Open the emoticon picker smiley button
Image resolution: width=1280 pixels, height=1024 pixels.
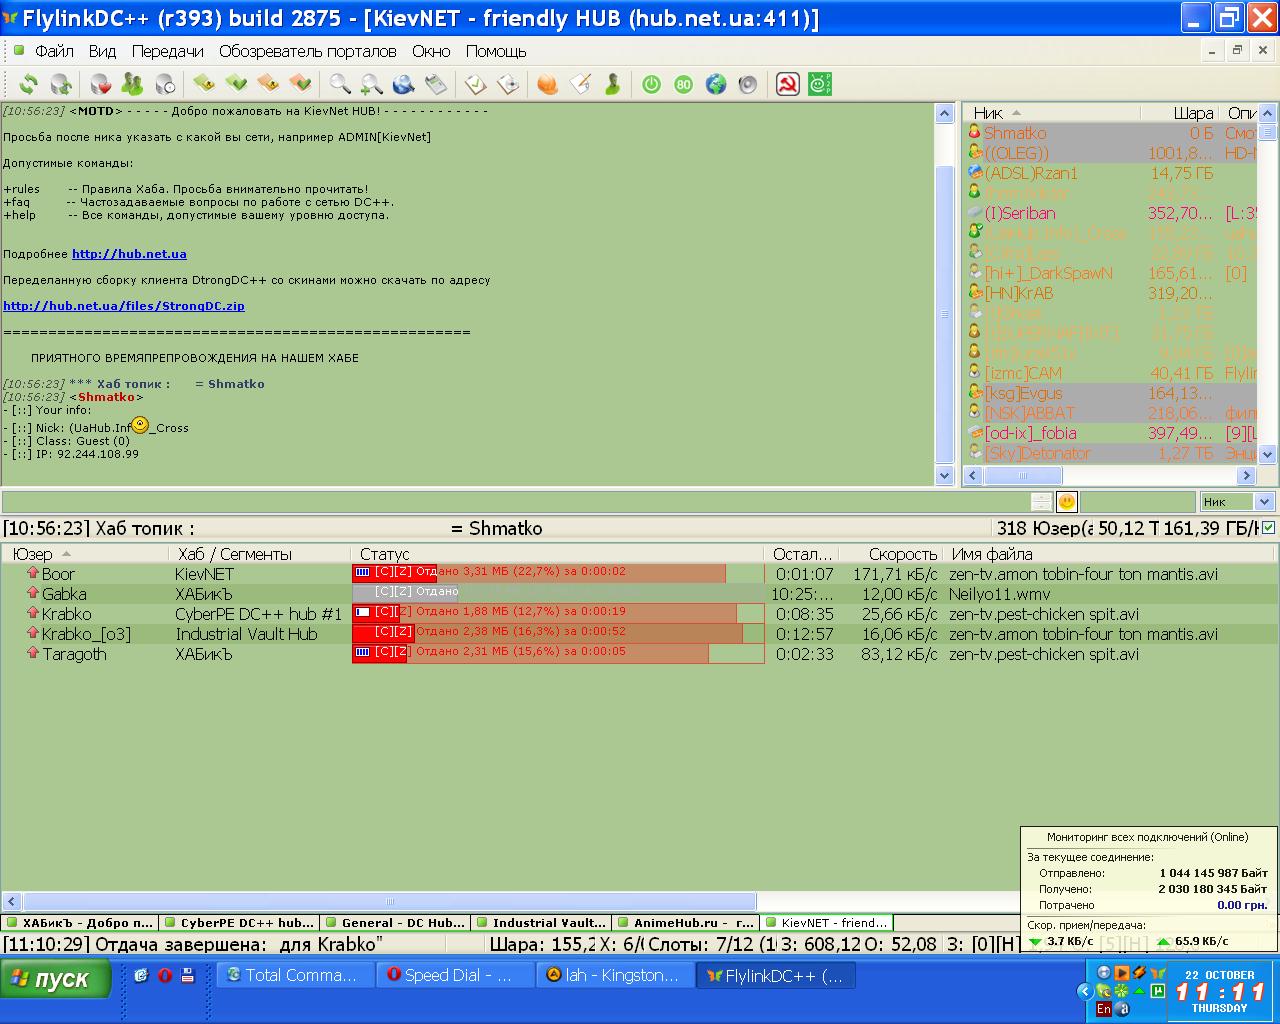(1067, 502)
